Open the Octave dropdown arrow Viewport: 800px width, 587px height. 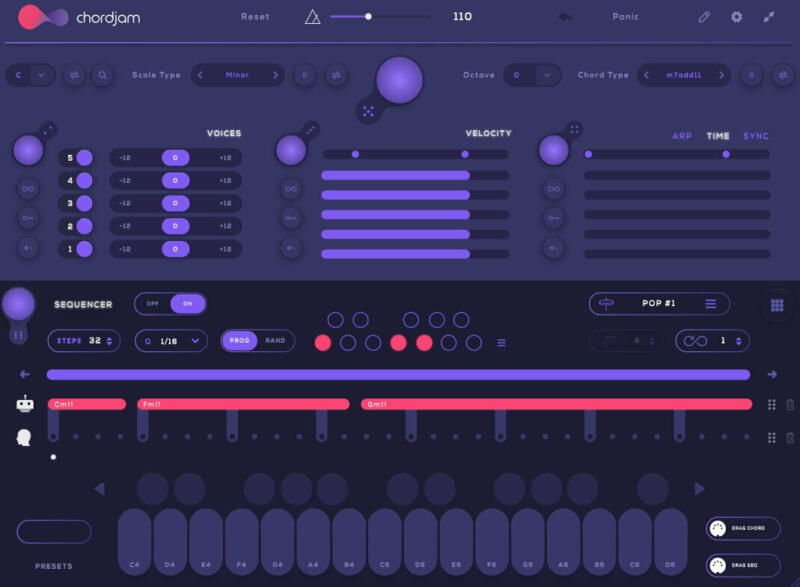tap(547, 75)
